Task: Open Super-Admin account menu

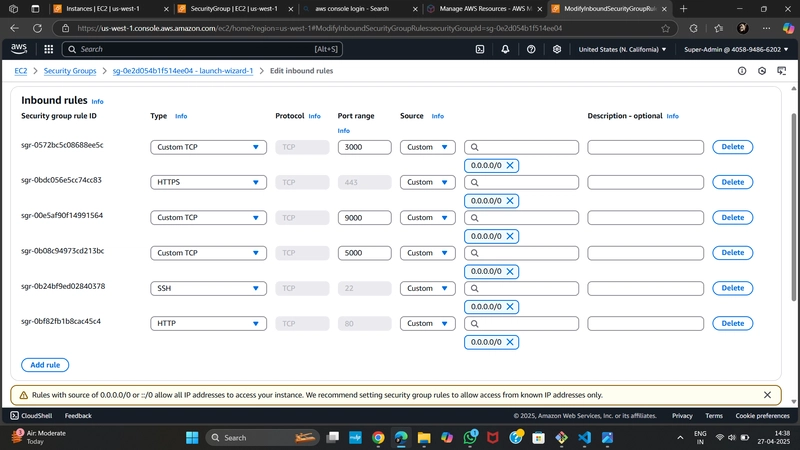Action: [736, 49]
